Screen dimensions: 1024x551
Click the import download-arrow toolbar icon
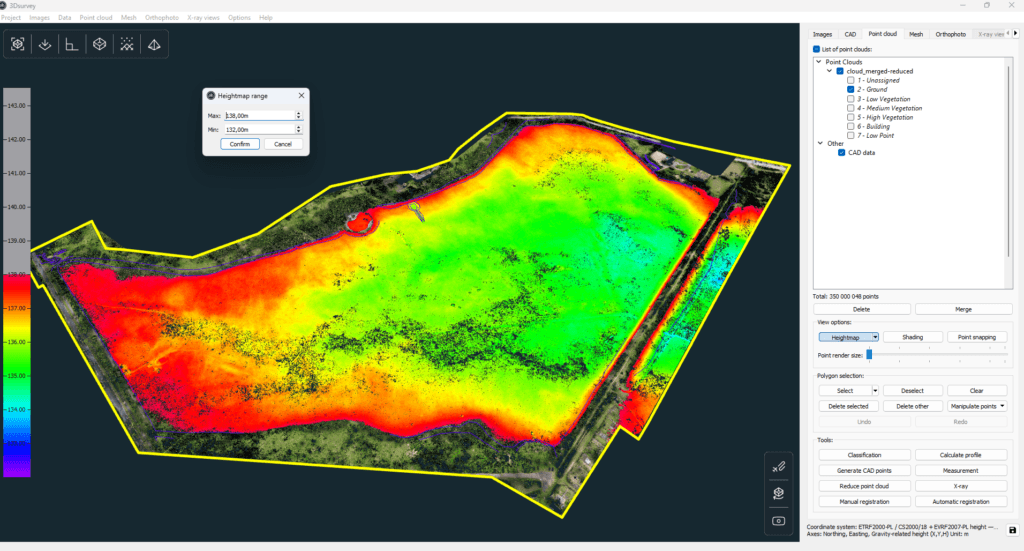click(45, 44)
